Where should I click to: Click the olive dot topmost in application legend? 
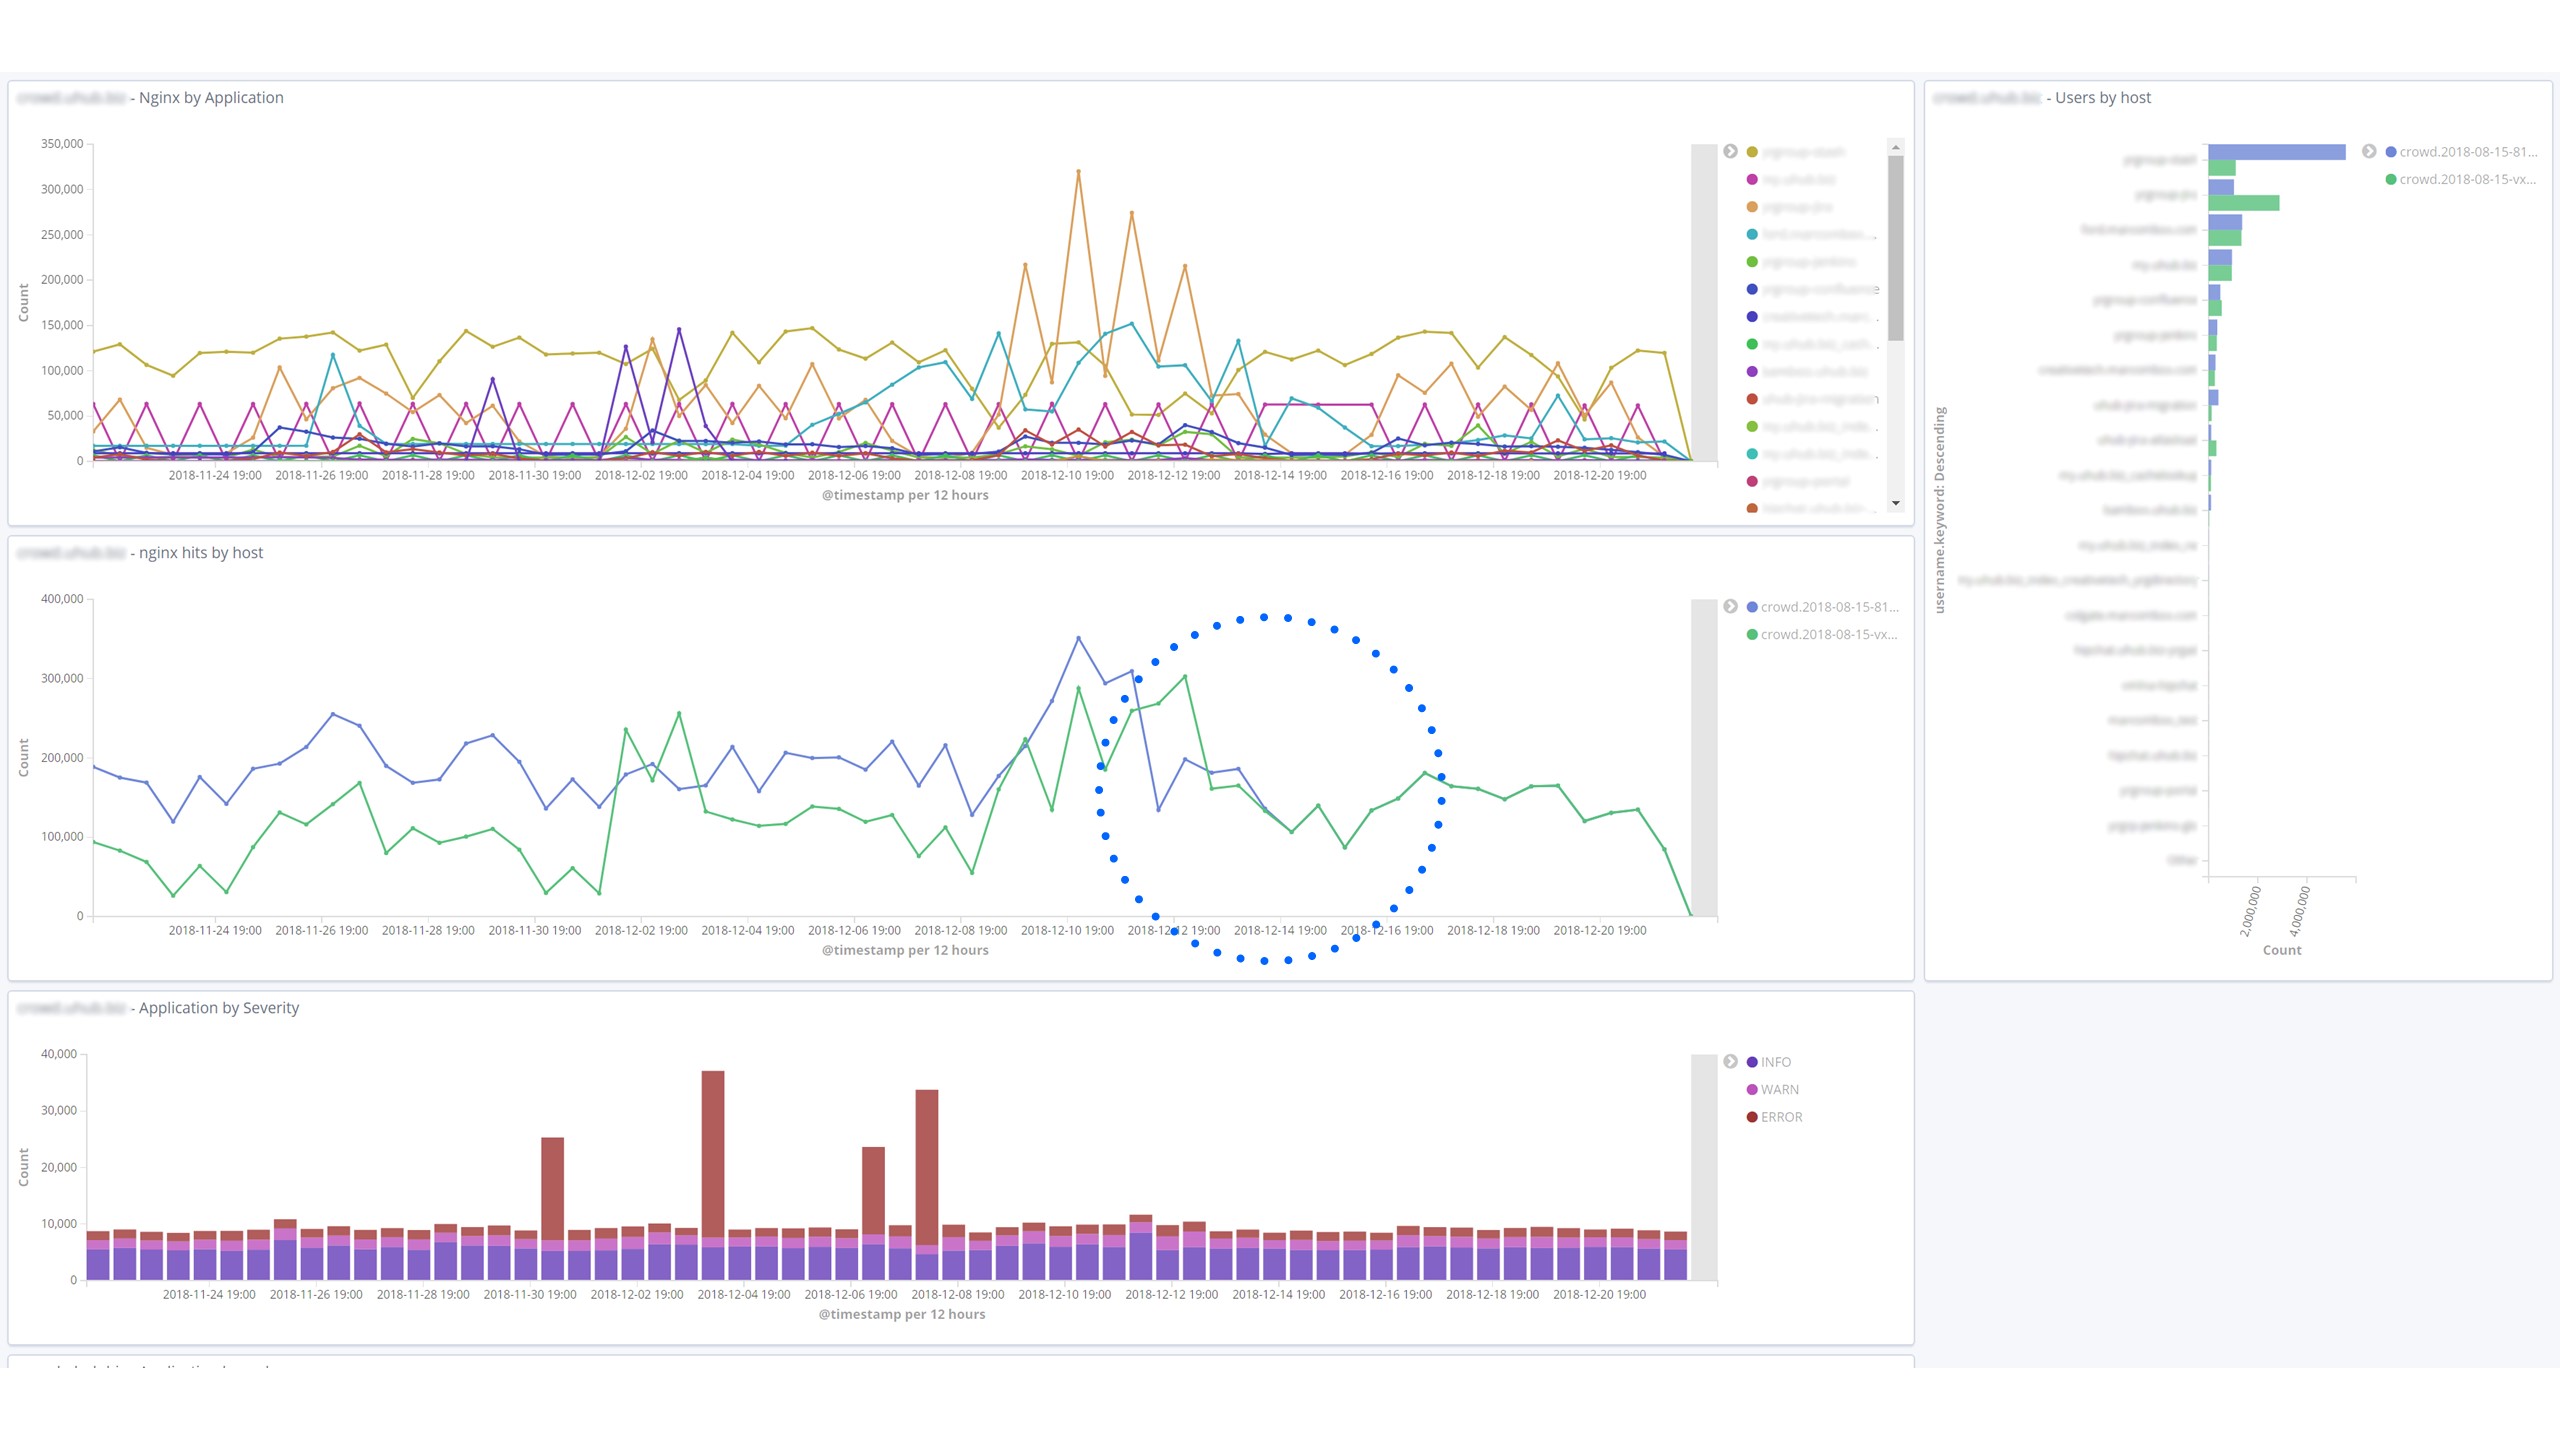[x=1752, y=152]
